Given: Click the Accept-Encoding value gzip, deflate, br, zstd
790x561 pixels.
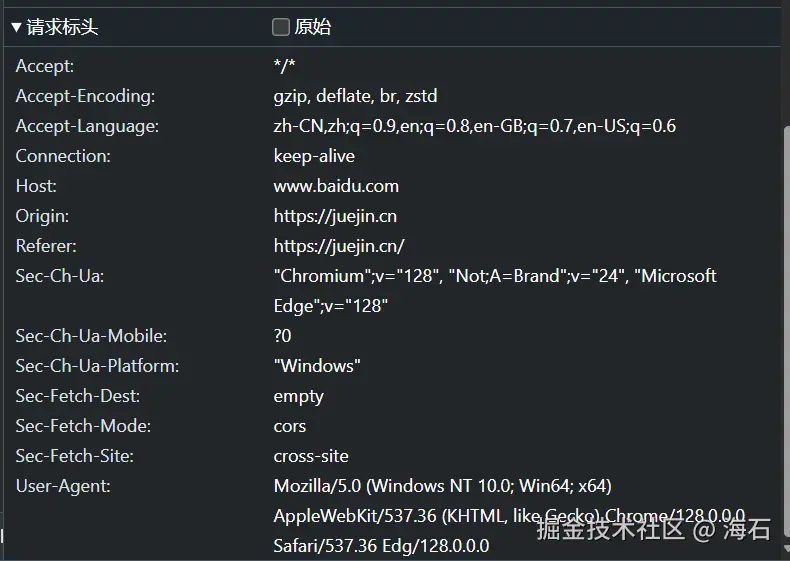Looking at the screenshot, I should coord(355,96).
